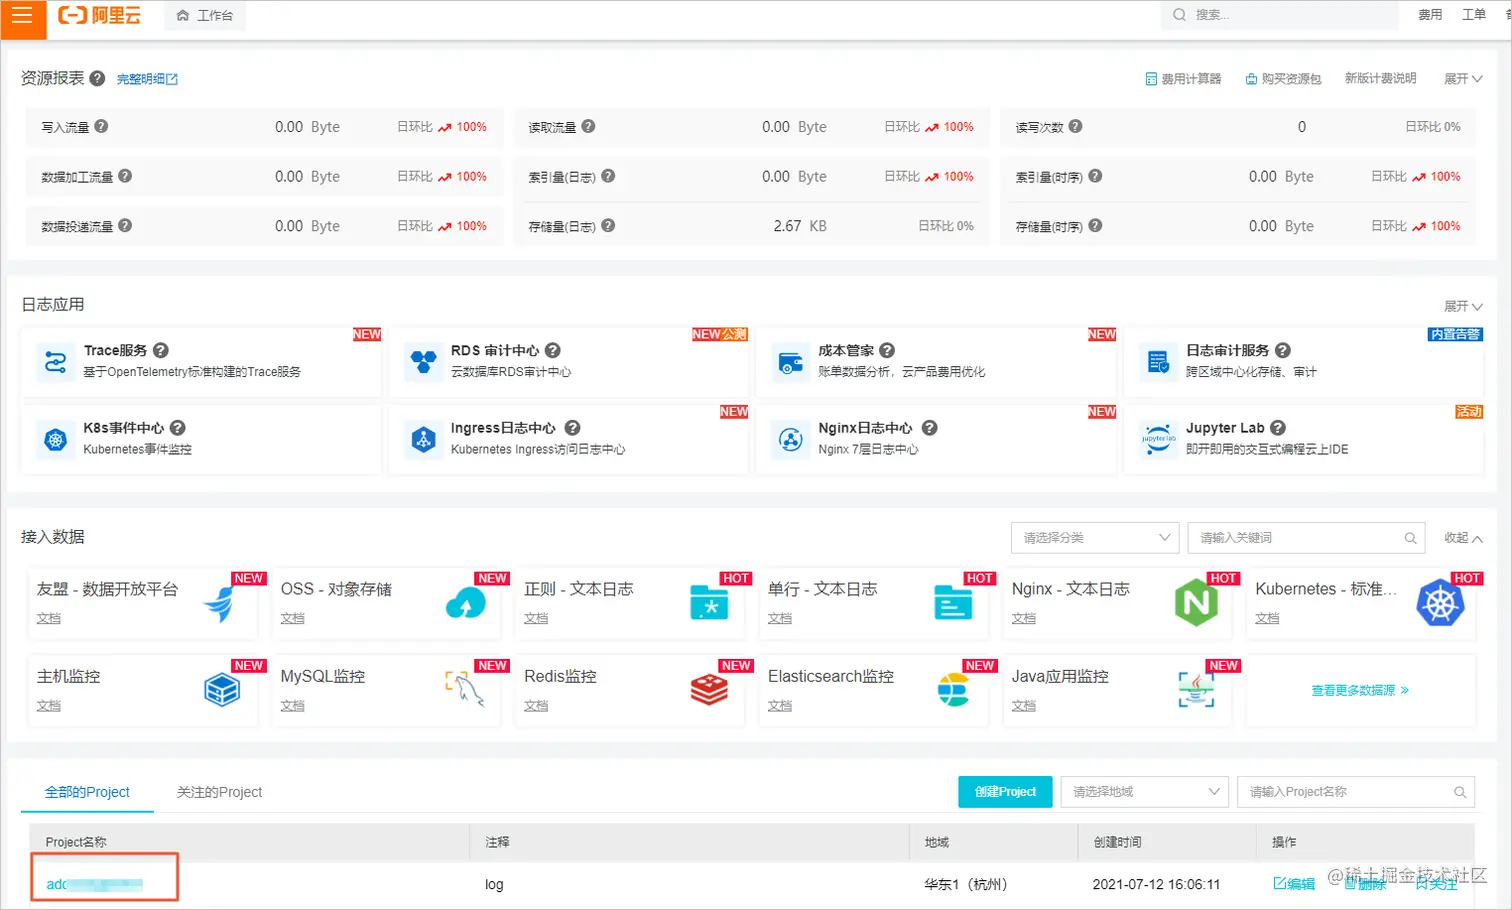Open the 日志审计服务 app icon
1512x910 pixels.
(x=1158, y=361)
